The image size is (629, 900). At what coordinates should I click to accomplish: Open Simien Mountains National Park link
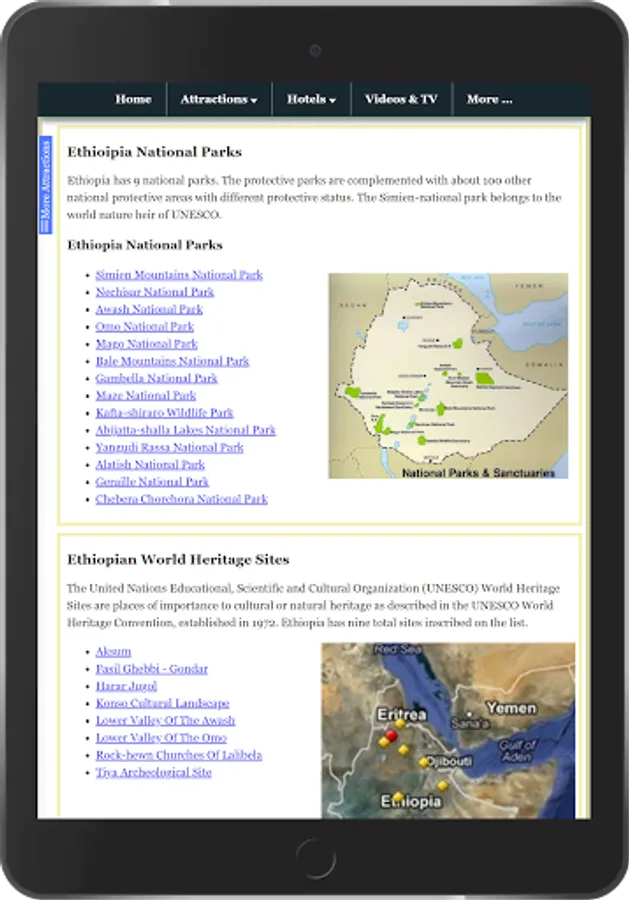tap(179, 275)
